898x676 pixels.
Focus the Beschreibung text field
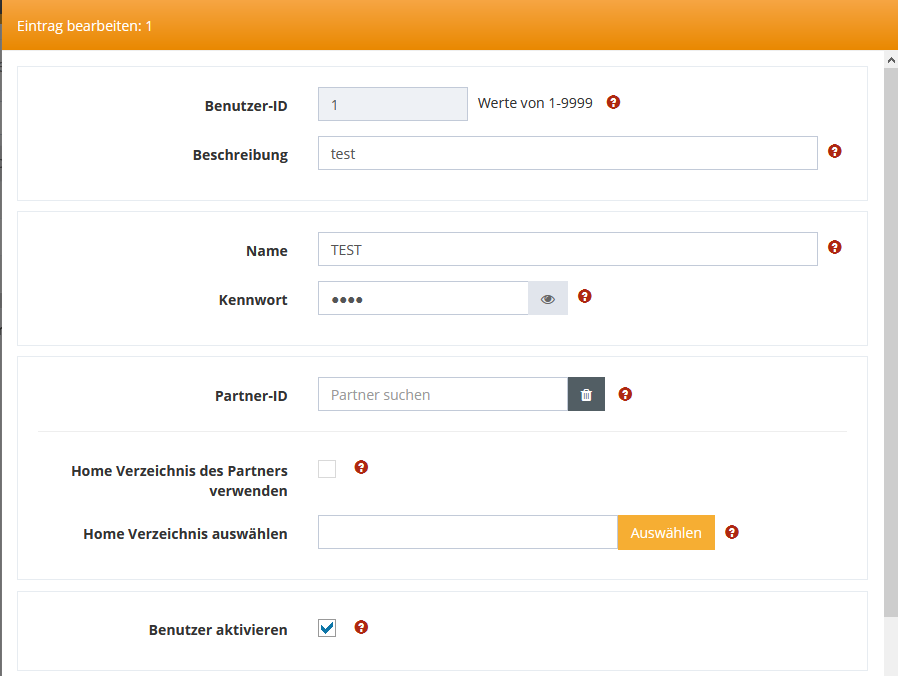click(567, 154)
